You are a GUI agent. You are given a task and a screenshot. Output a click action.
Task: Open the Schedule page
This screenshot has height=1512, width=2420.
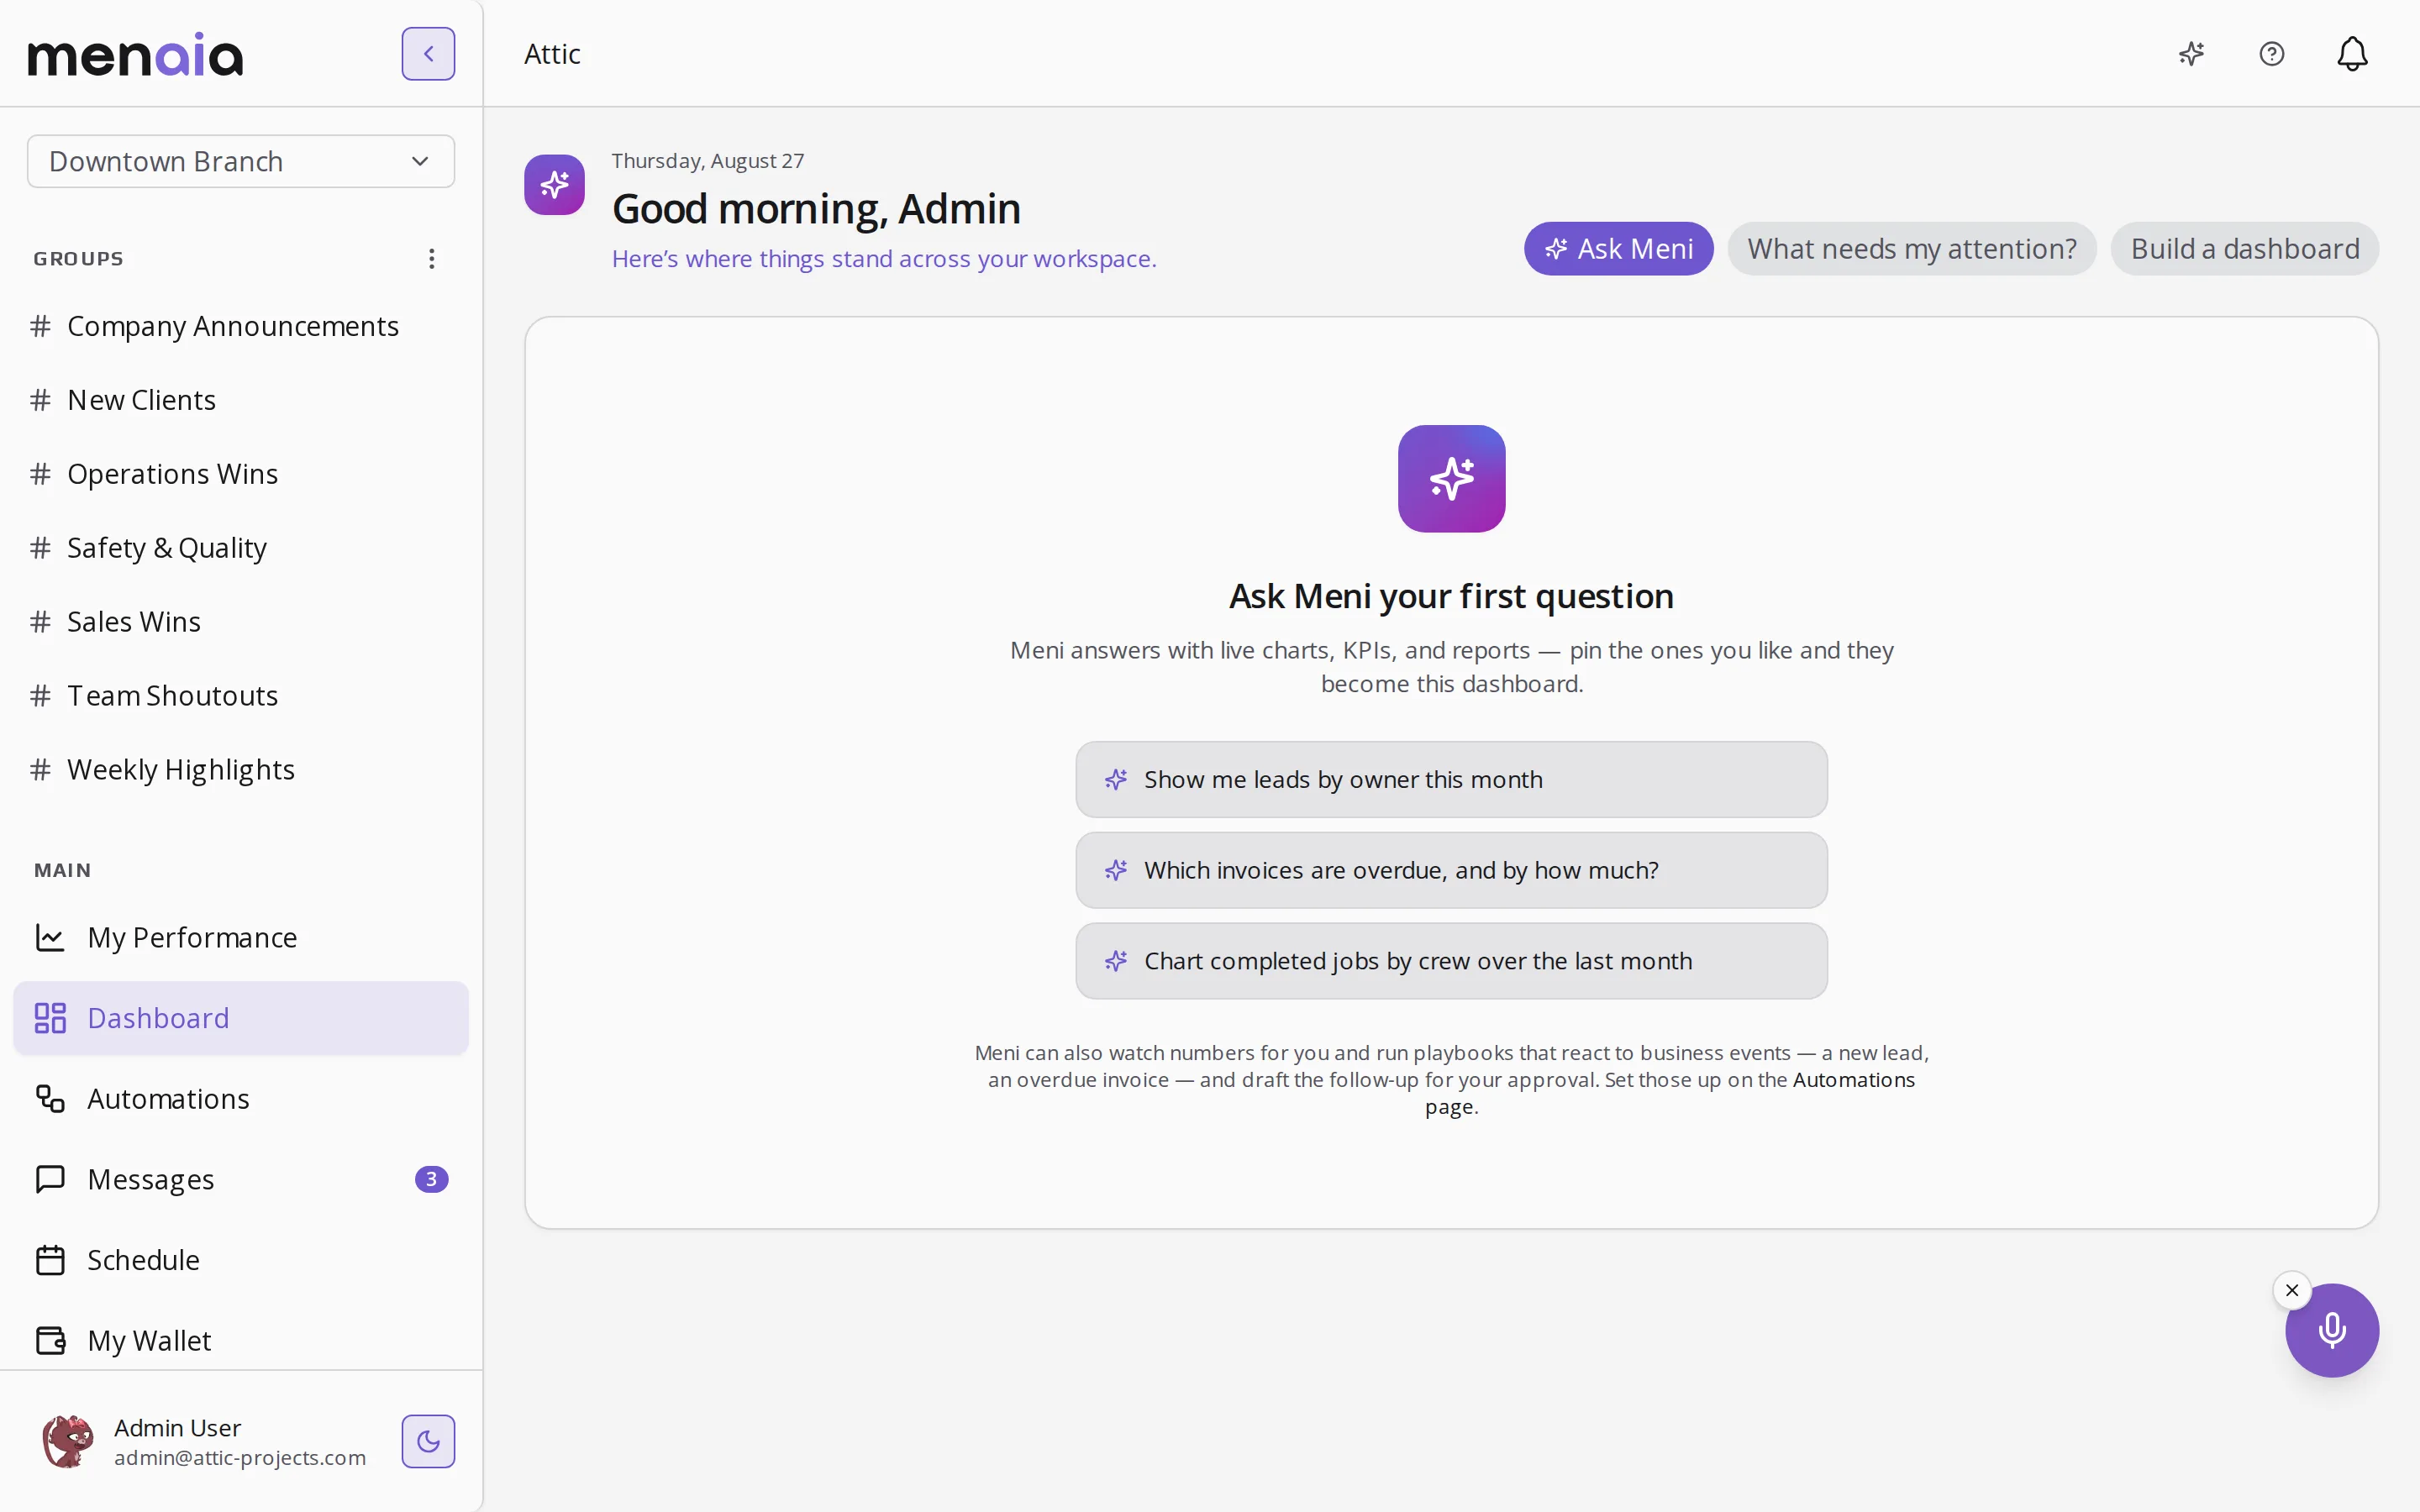[x=240, y=1260]
